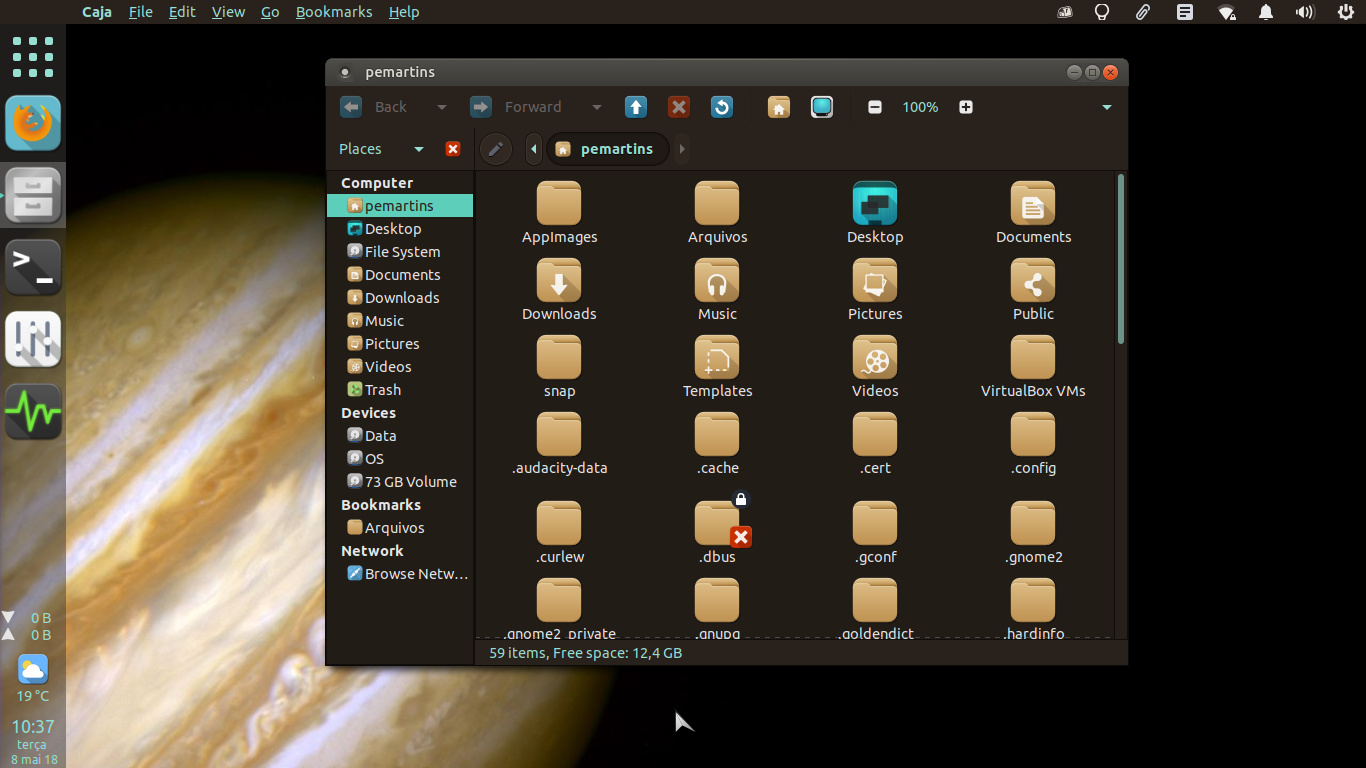
Task: Zoom in with the plus icon
Action: (x=966, y=107)
